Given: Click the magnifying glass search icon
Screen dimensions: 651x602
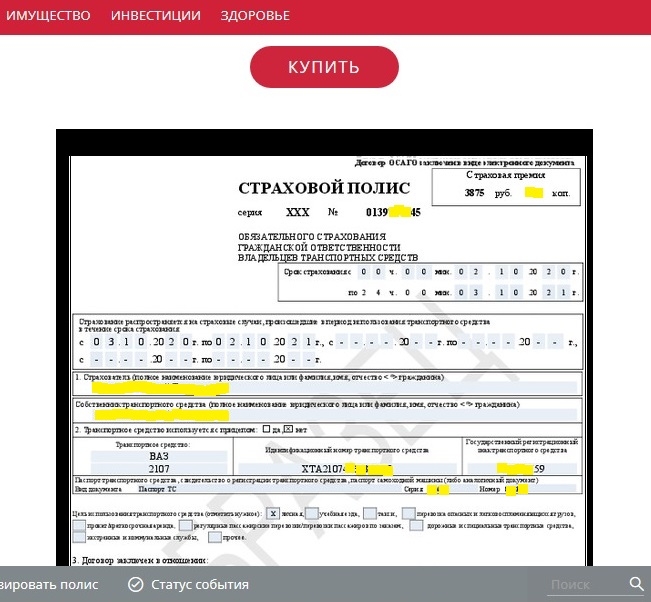Looking at the screenshot, I should (636, 584).
